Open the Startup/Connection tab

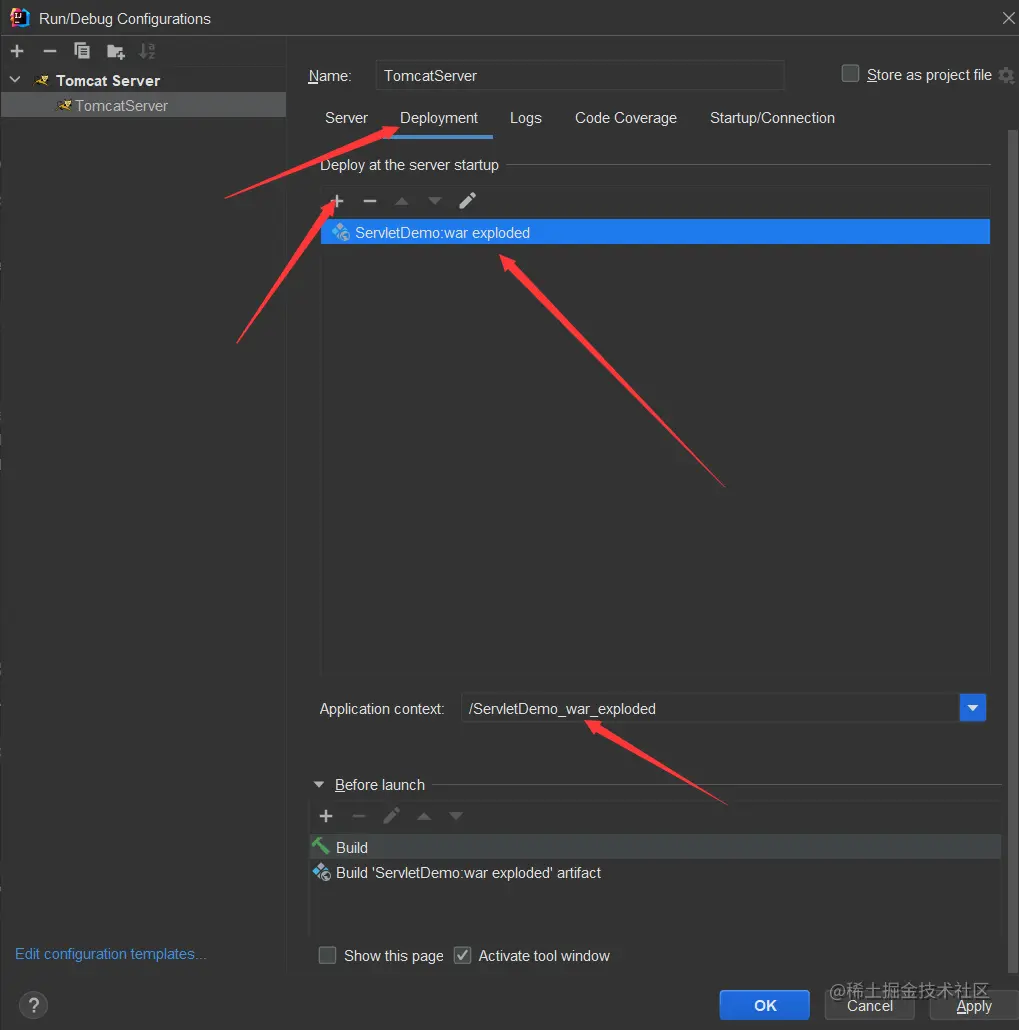pyautogui.click(x=772, y=118)
